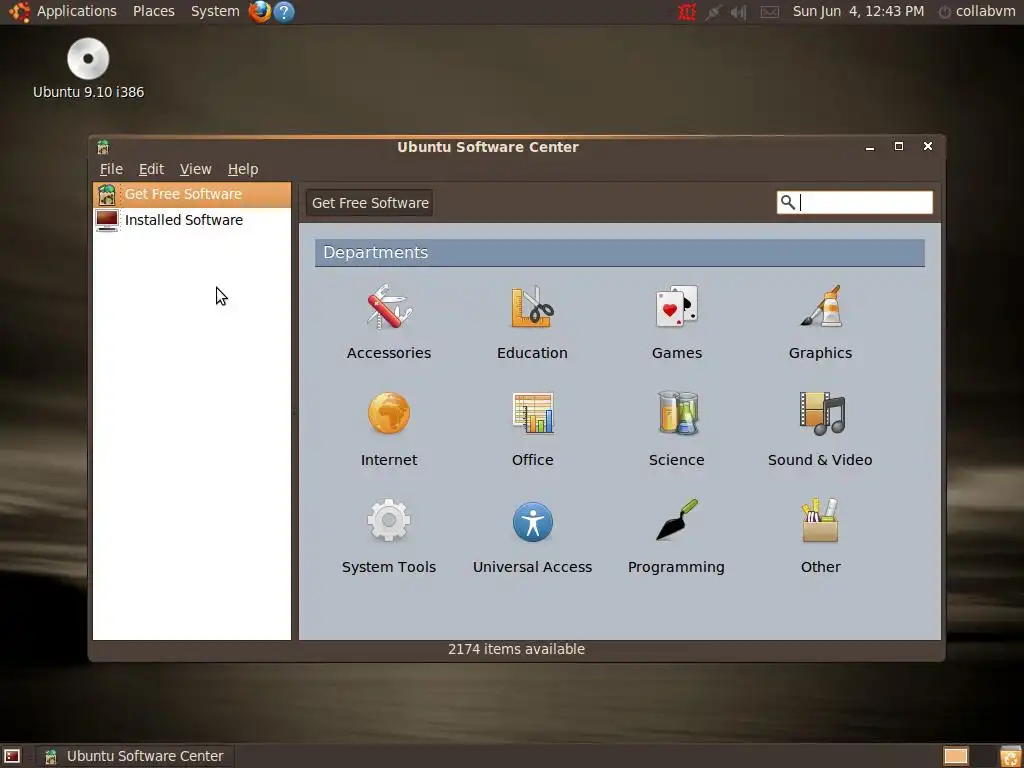Screen dimensions: 1024x768
Task: Open the Universal Access department icon
Action: 532,521
